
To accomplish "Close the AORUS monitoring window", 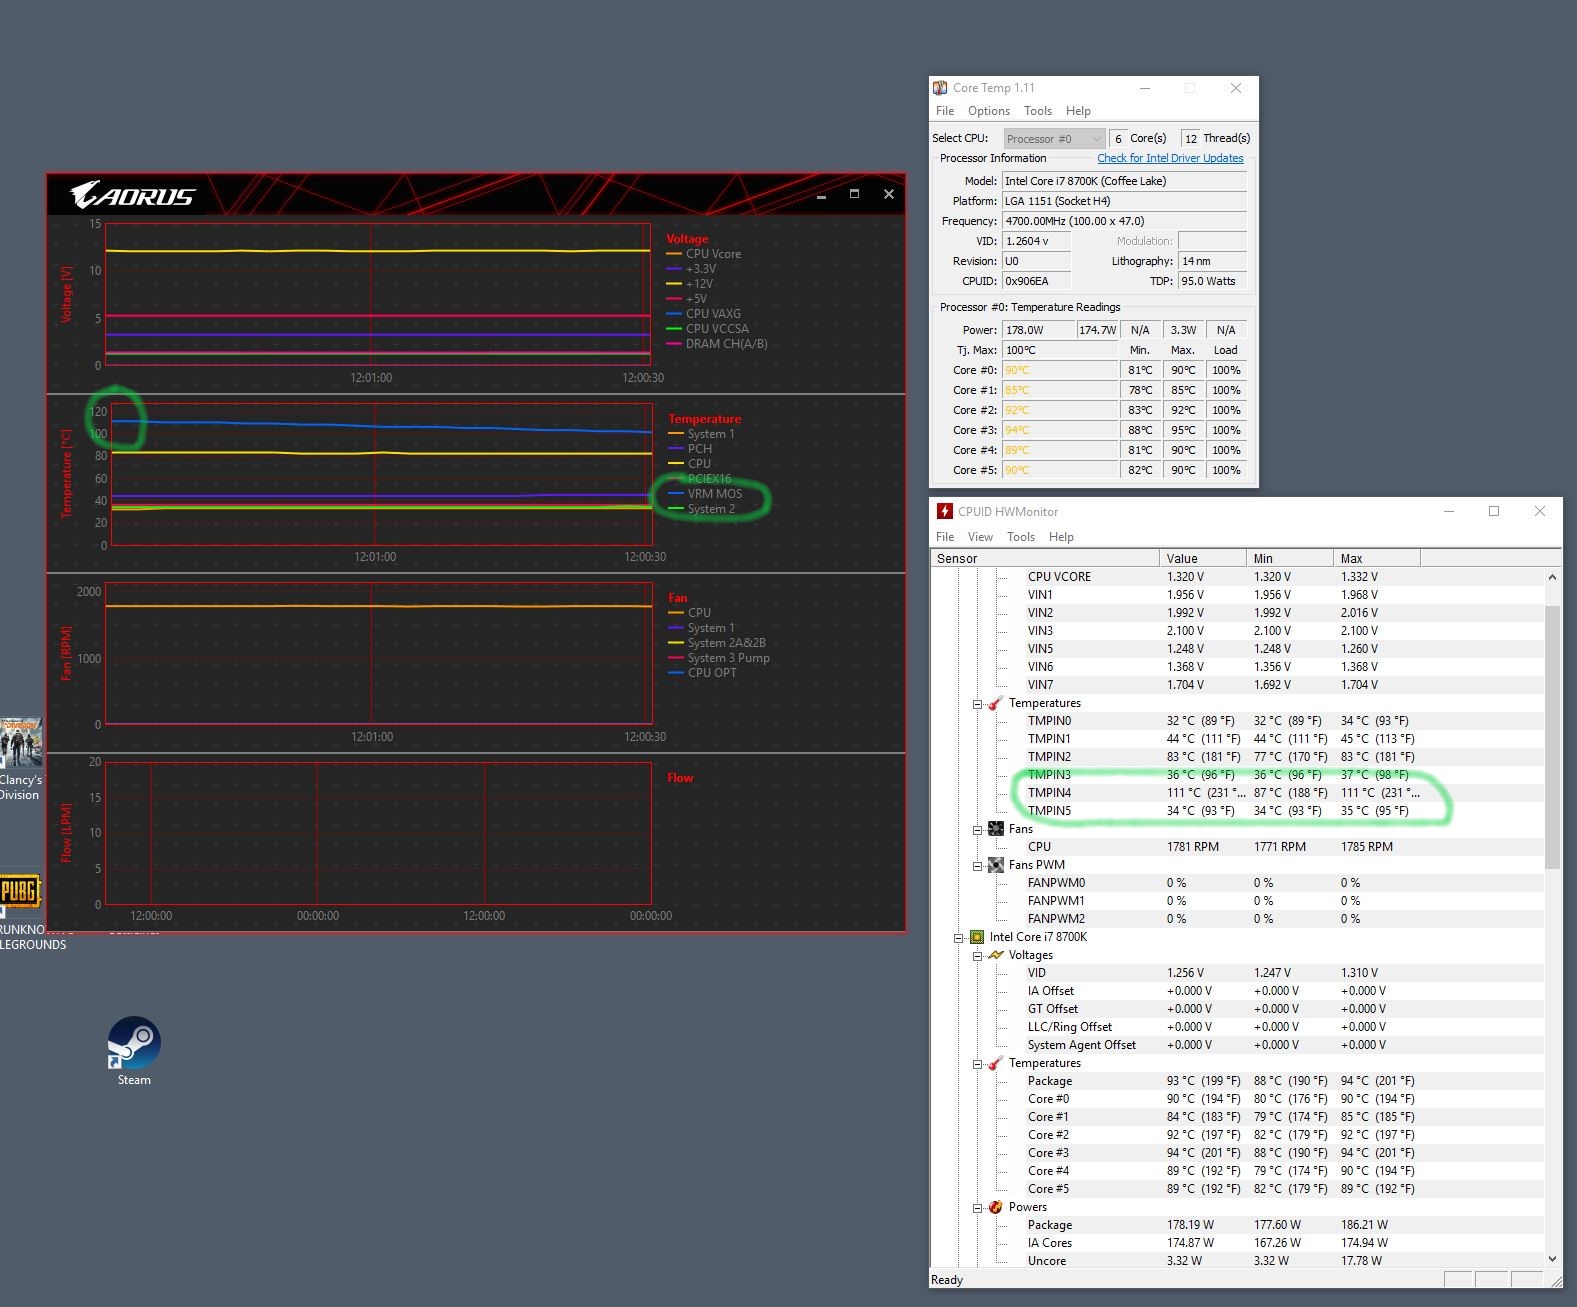I will 888,194.
